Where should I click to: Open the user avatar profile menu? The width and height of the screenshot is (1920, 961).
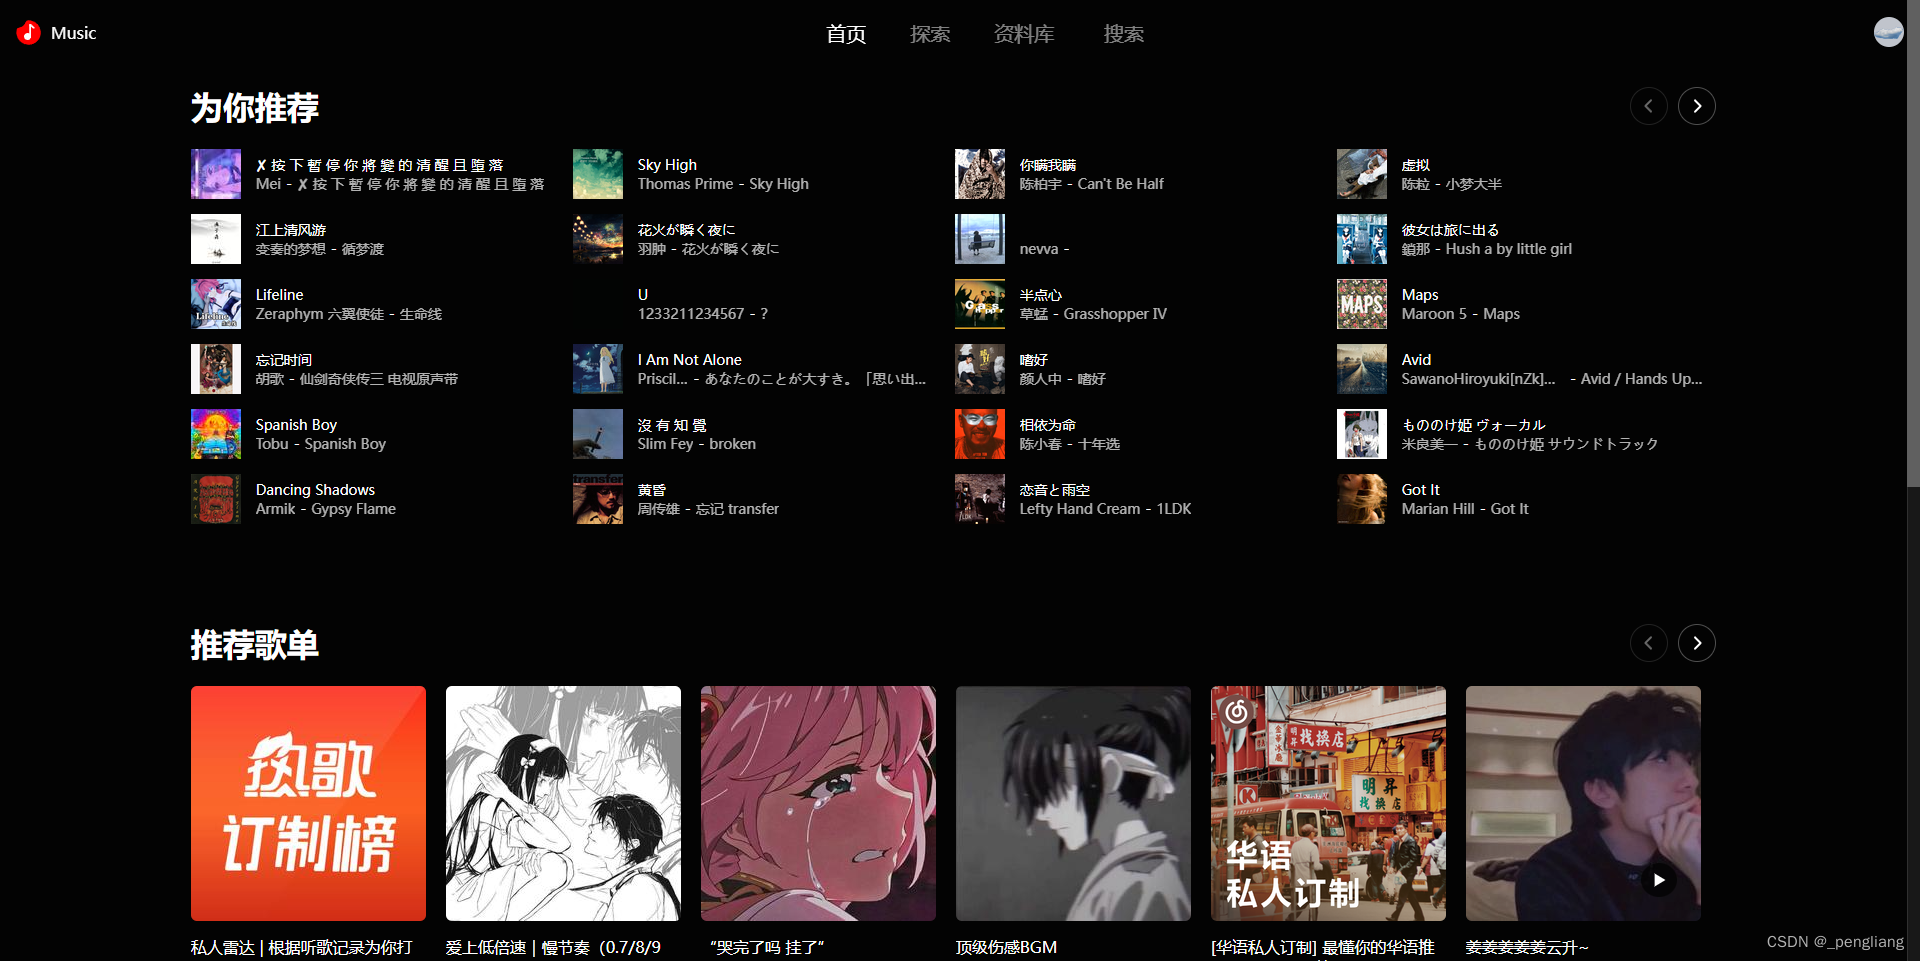pyautogui.click(x=1888, y=32)
